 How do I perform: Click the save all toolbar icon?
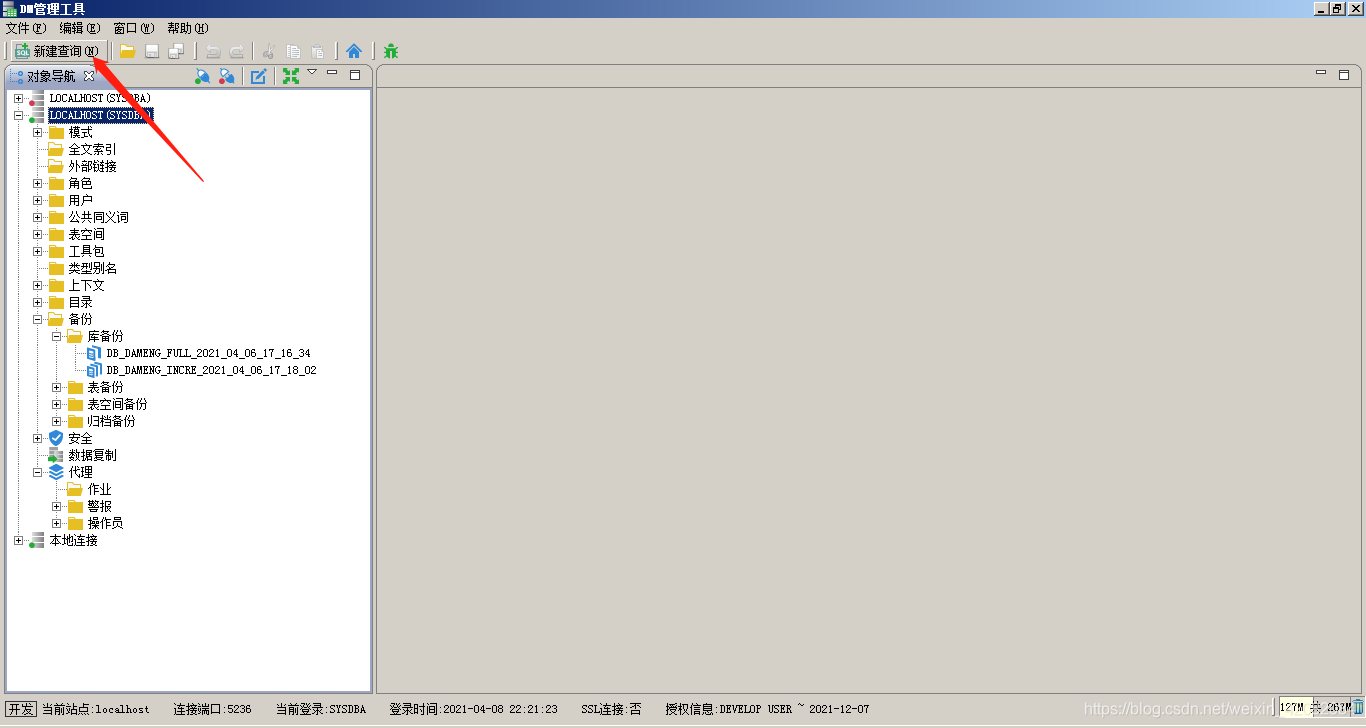pyautogui.click(x=176, y=51)
